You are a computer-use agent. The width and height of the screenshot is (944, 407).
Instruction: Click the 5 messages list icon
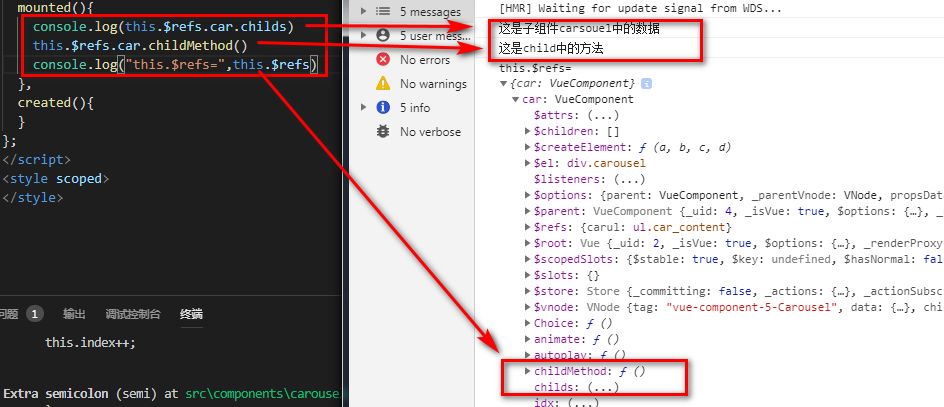[x=382, y=12]
